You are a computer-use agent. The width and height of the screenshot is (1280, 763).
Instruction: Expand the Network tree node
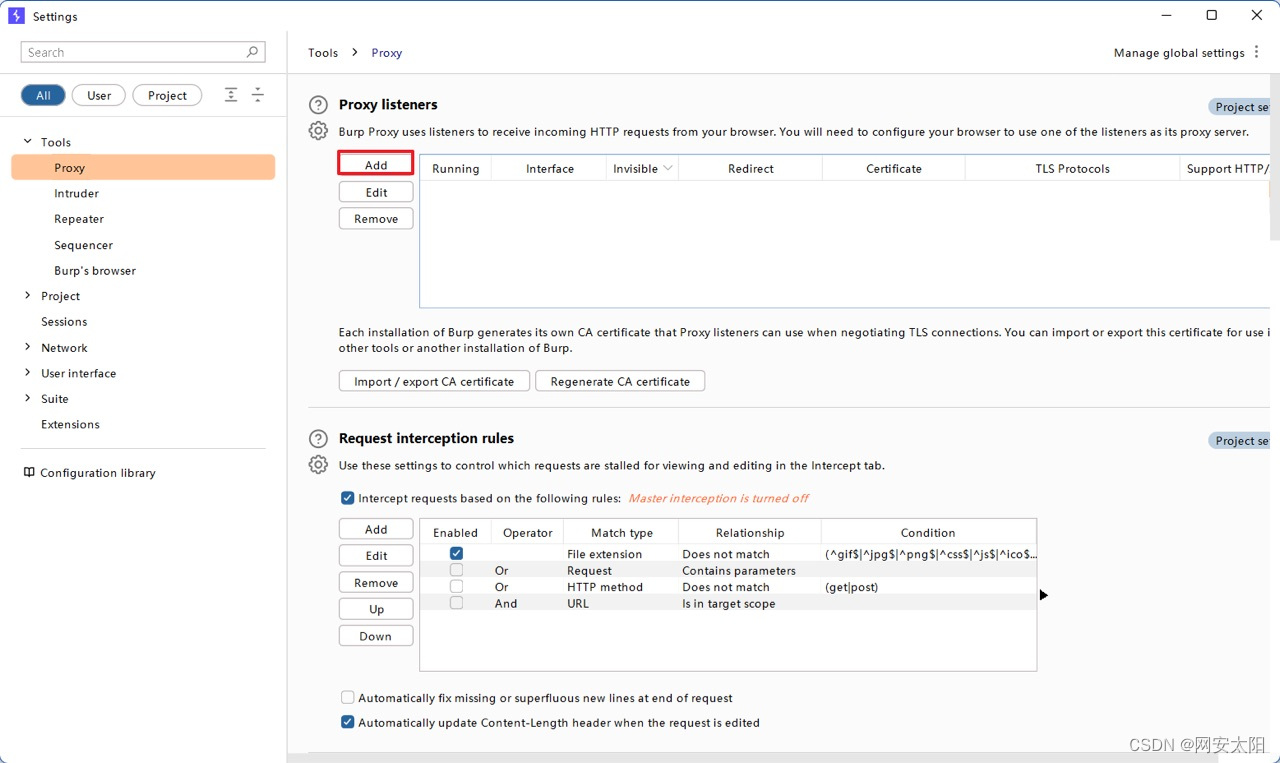tap(28, 347)
